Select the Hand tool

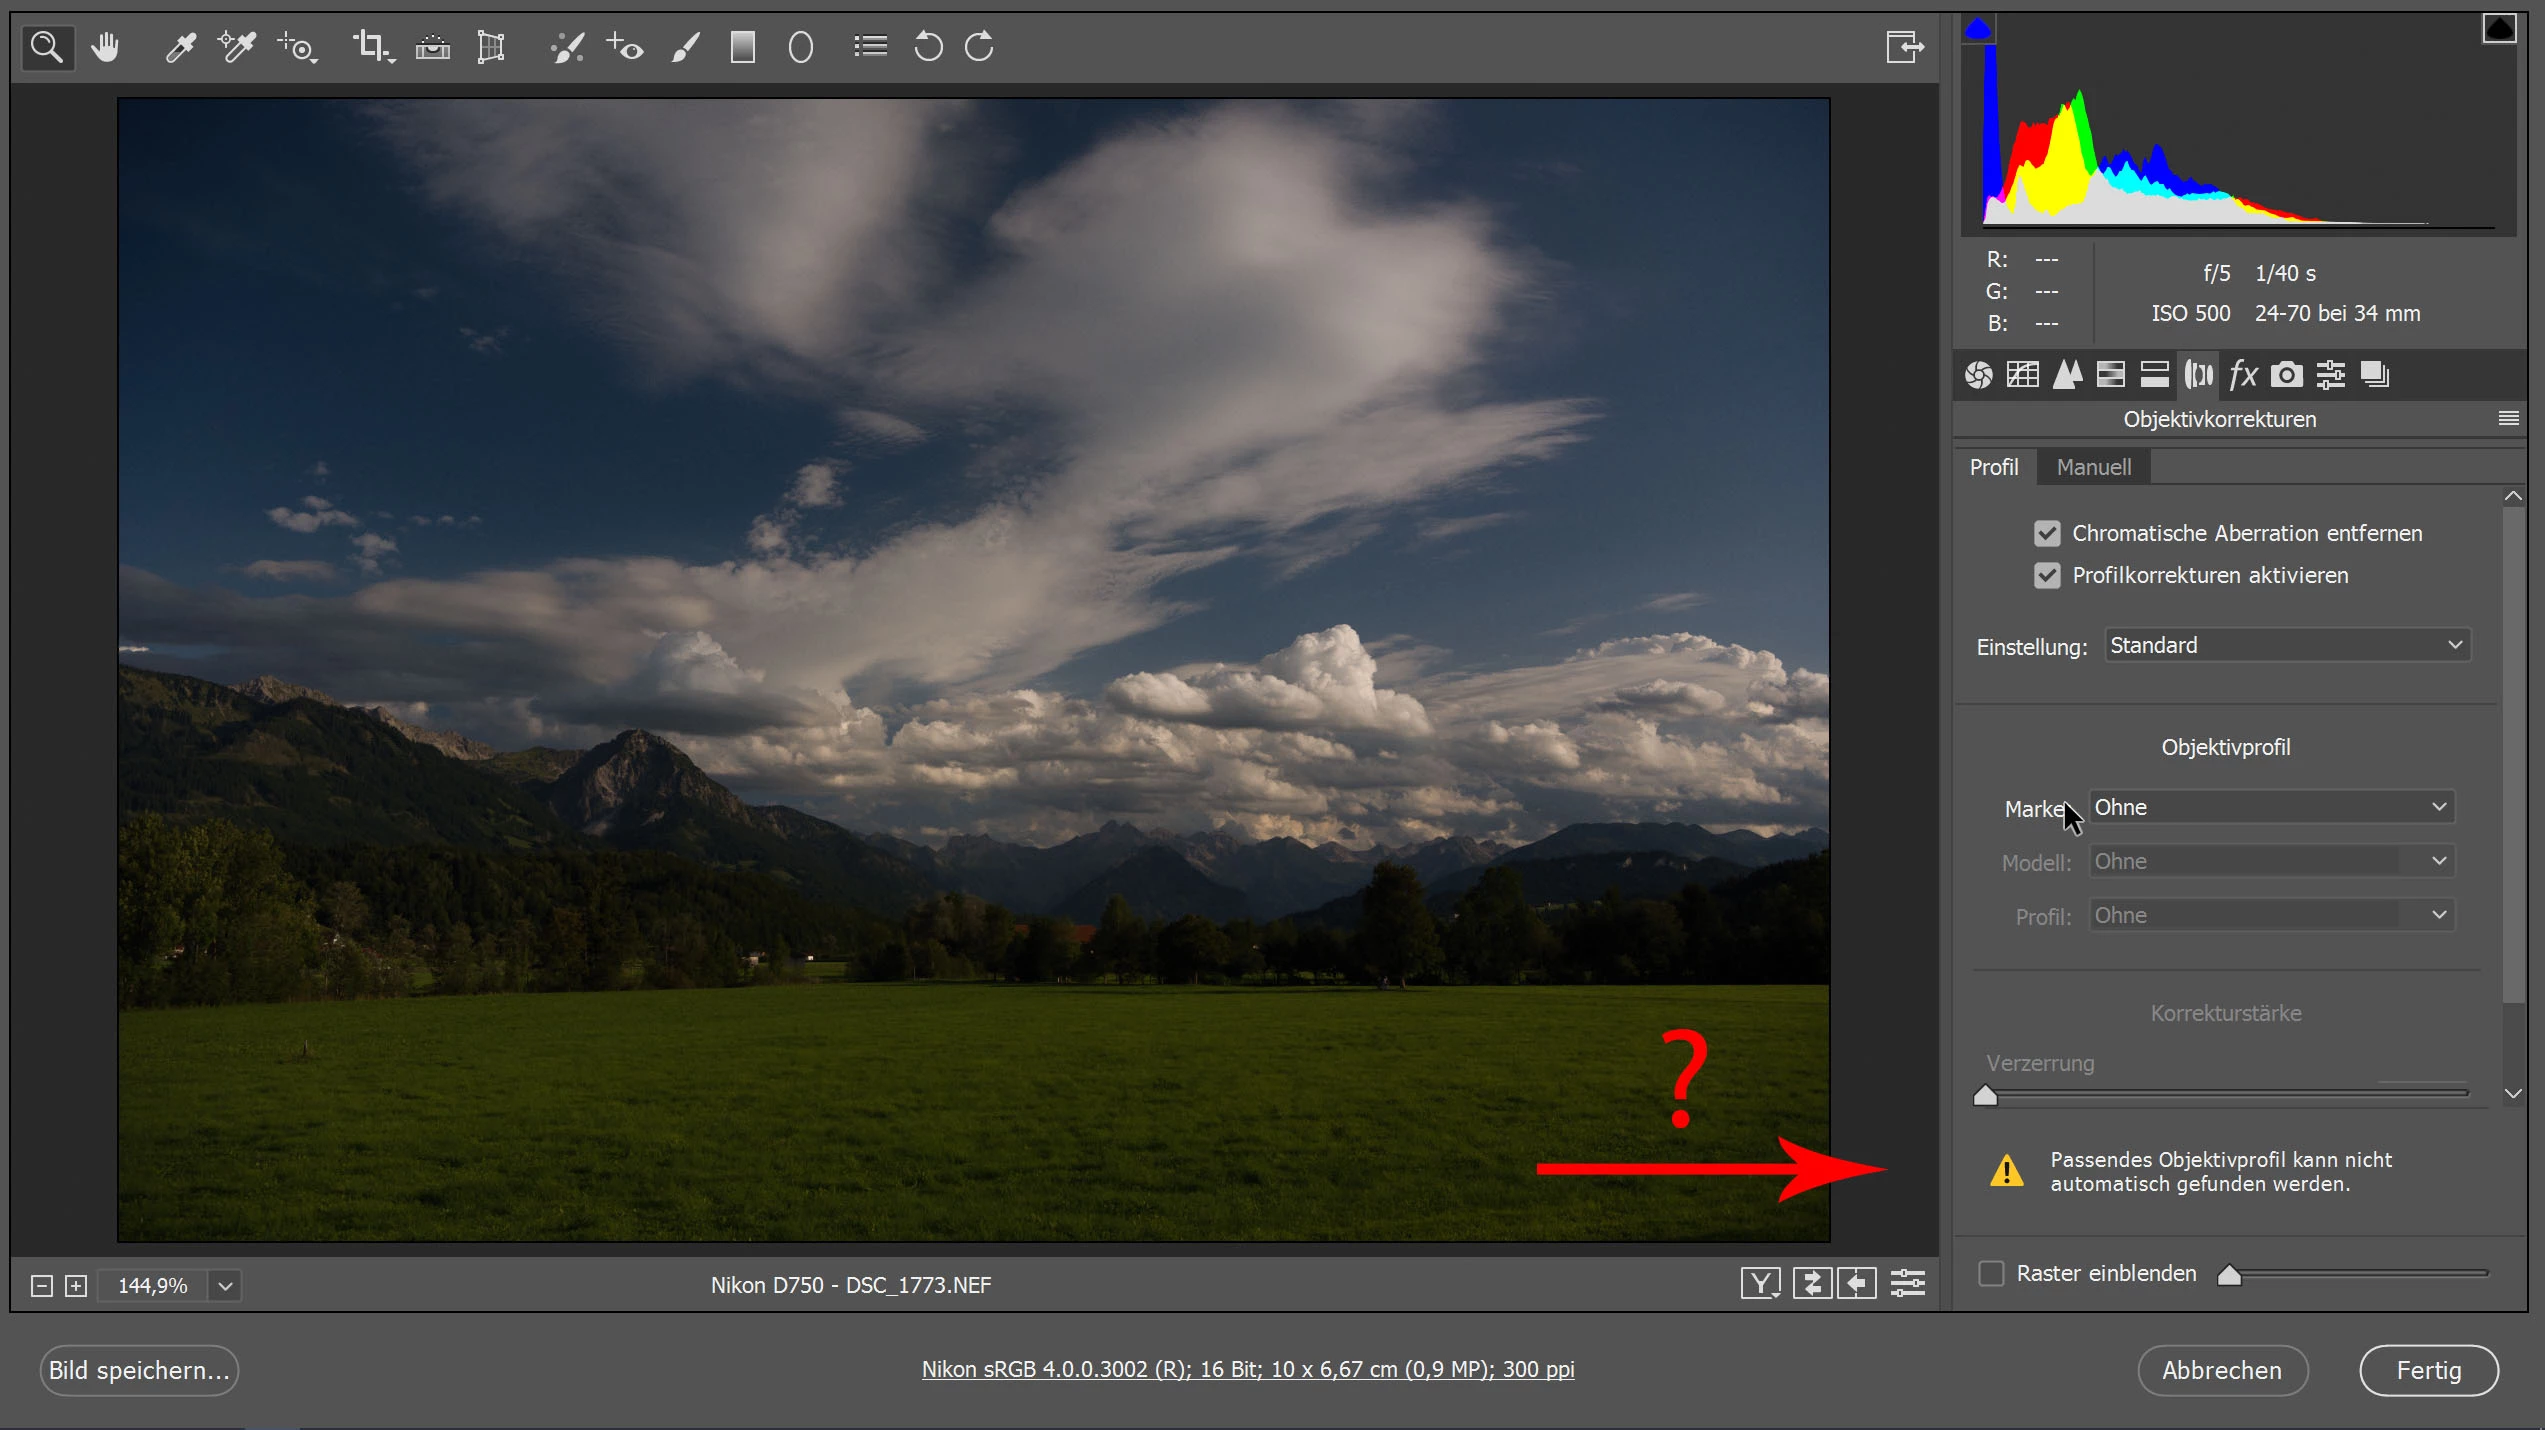pyautogui.click(x=105, y=47)
